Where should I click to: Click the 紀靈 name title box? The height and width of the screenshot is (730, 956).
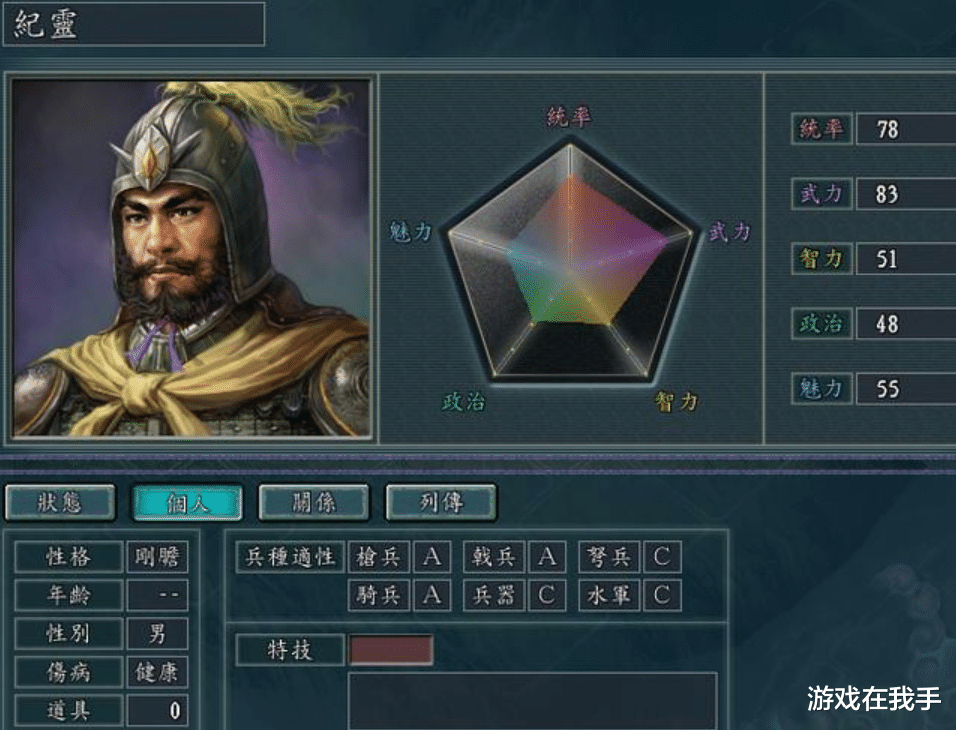134,24
